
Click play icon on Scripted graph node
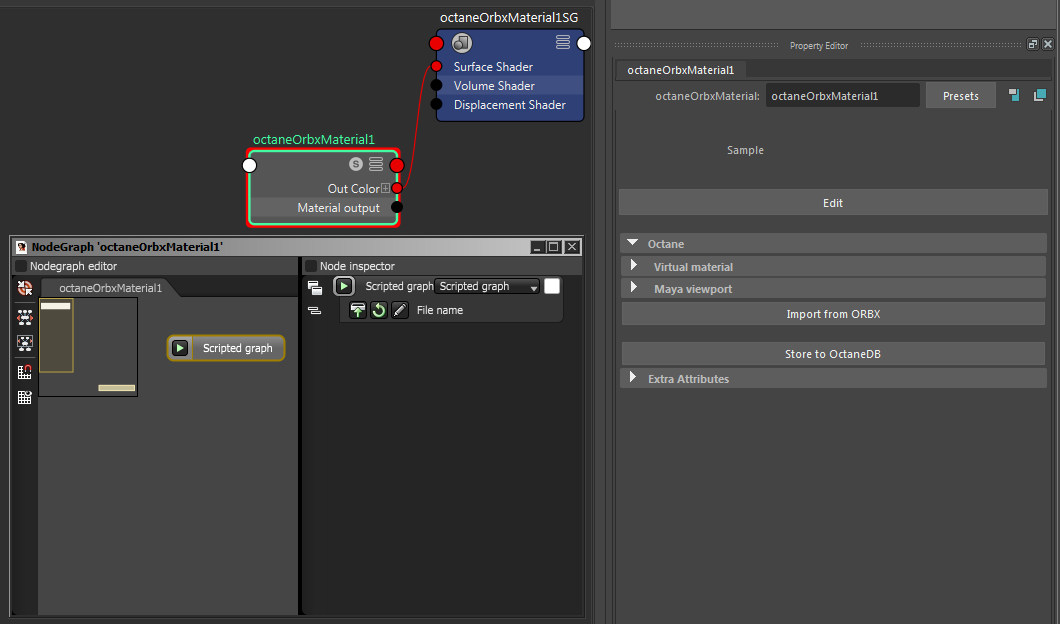coord(180,348)
